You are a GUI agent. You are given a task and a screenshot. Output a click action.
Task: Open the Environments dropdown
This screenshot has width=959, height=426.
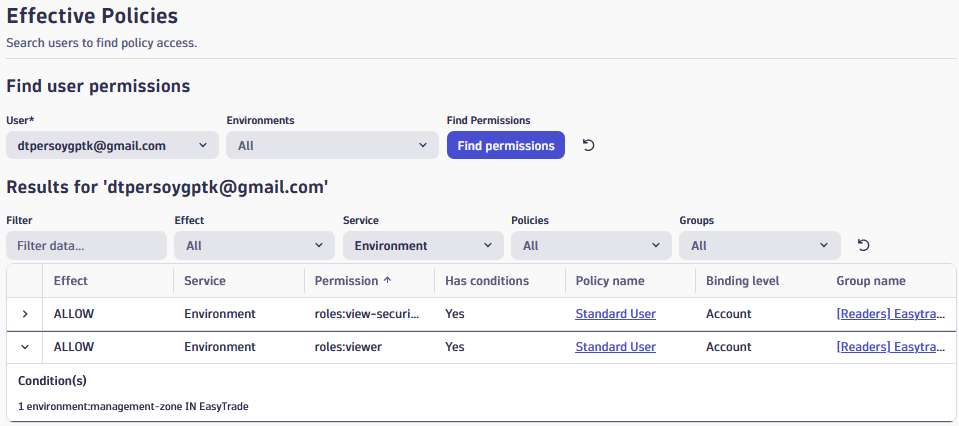pos(332,146)
